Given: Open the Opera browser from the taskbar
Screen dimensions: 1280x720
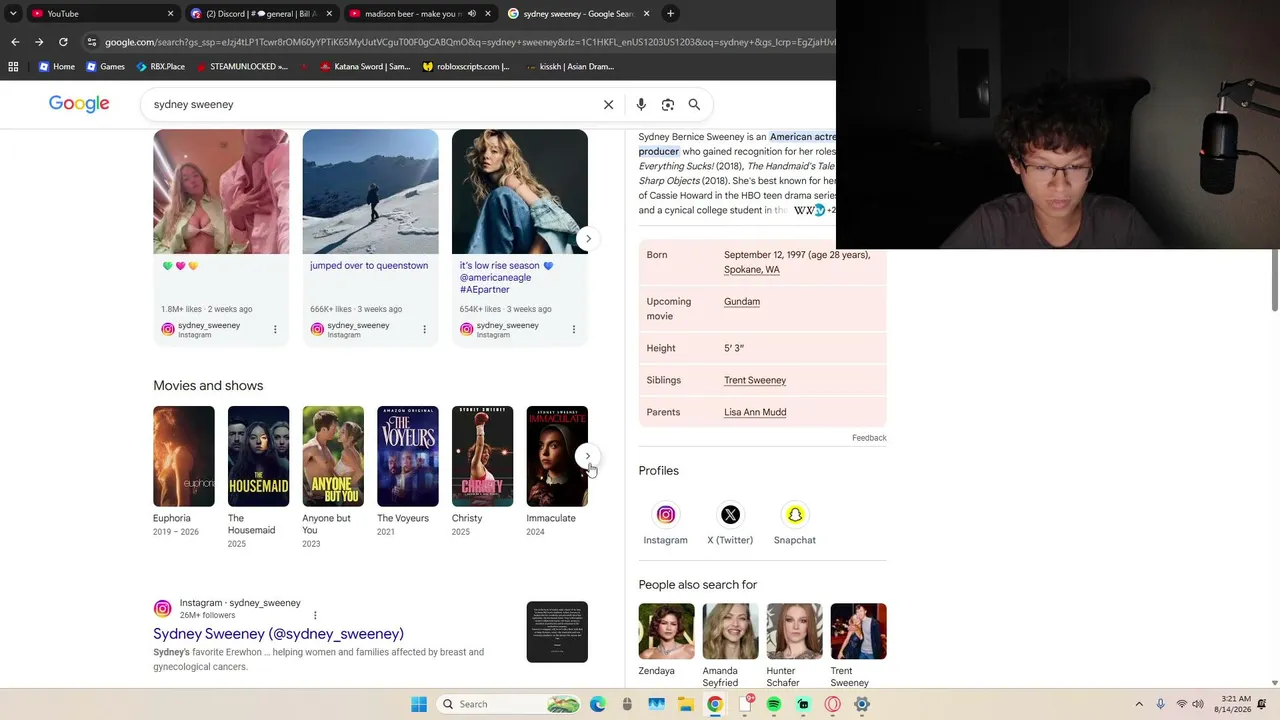Looking at the screenshot, I should tap(832, 704).
